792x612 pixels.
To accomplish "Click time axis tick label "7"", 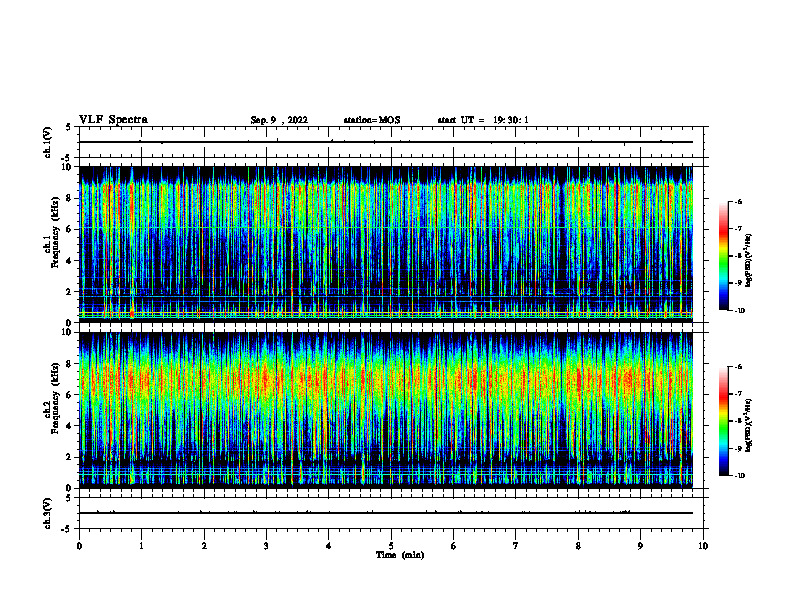I will pos(516,546).
